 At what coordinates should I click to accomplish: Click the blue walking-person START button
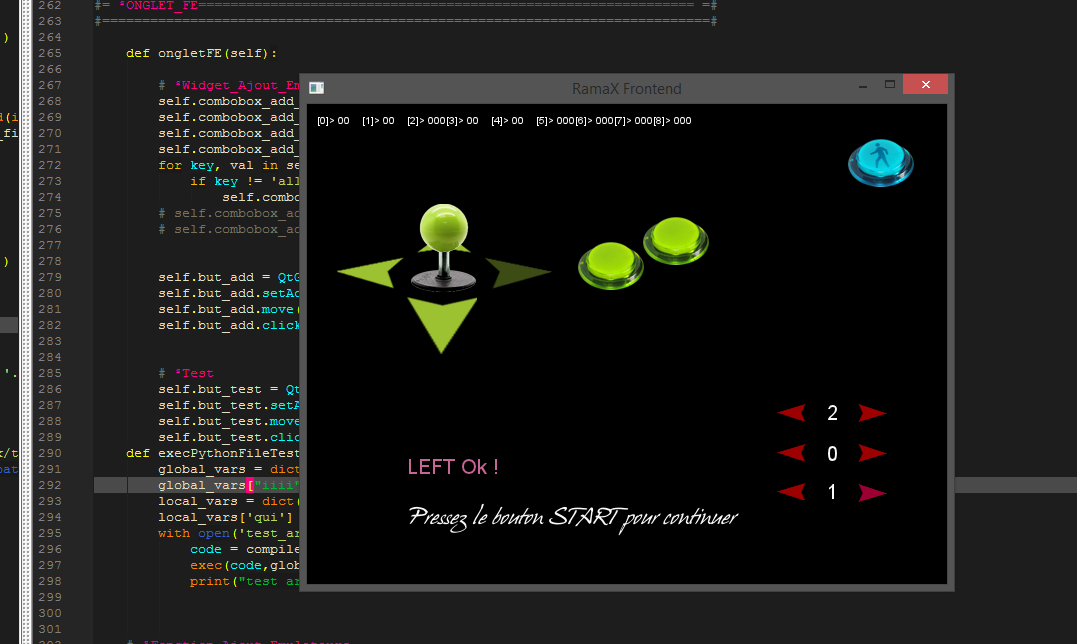coord(880,161)
